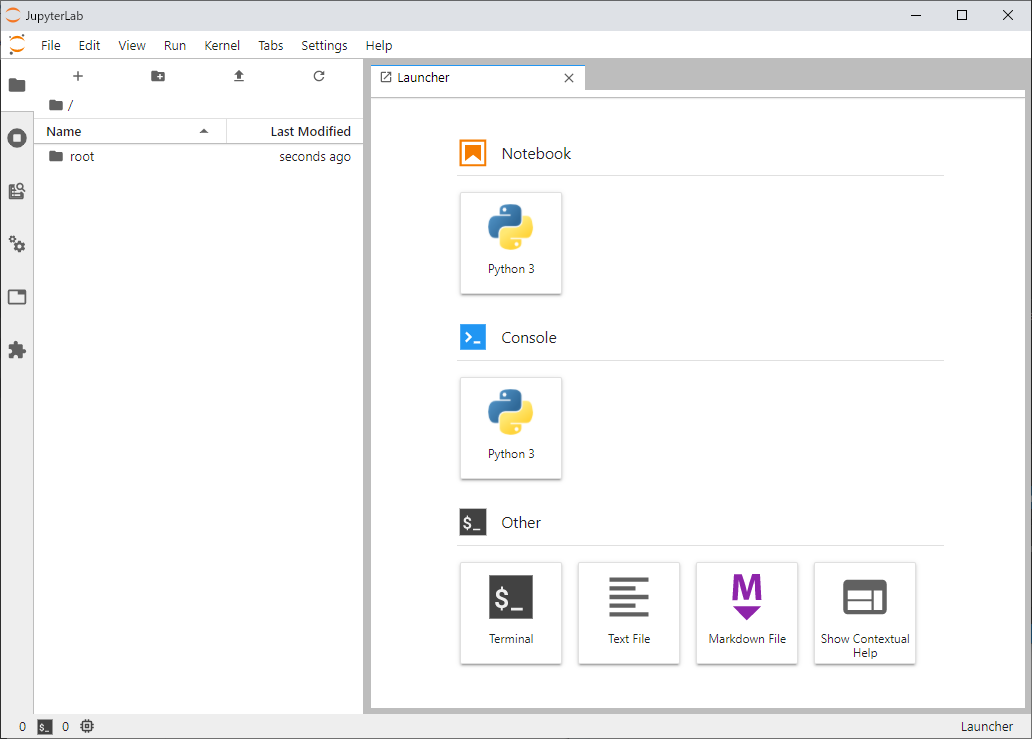Sort files by Name column header

[x=63, y=131]
